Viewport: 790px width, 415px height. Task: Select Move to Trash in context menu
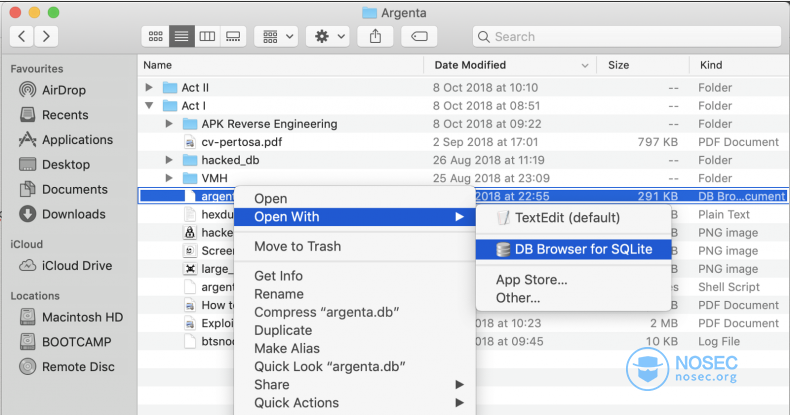tap(297, 246)
